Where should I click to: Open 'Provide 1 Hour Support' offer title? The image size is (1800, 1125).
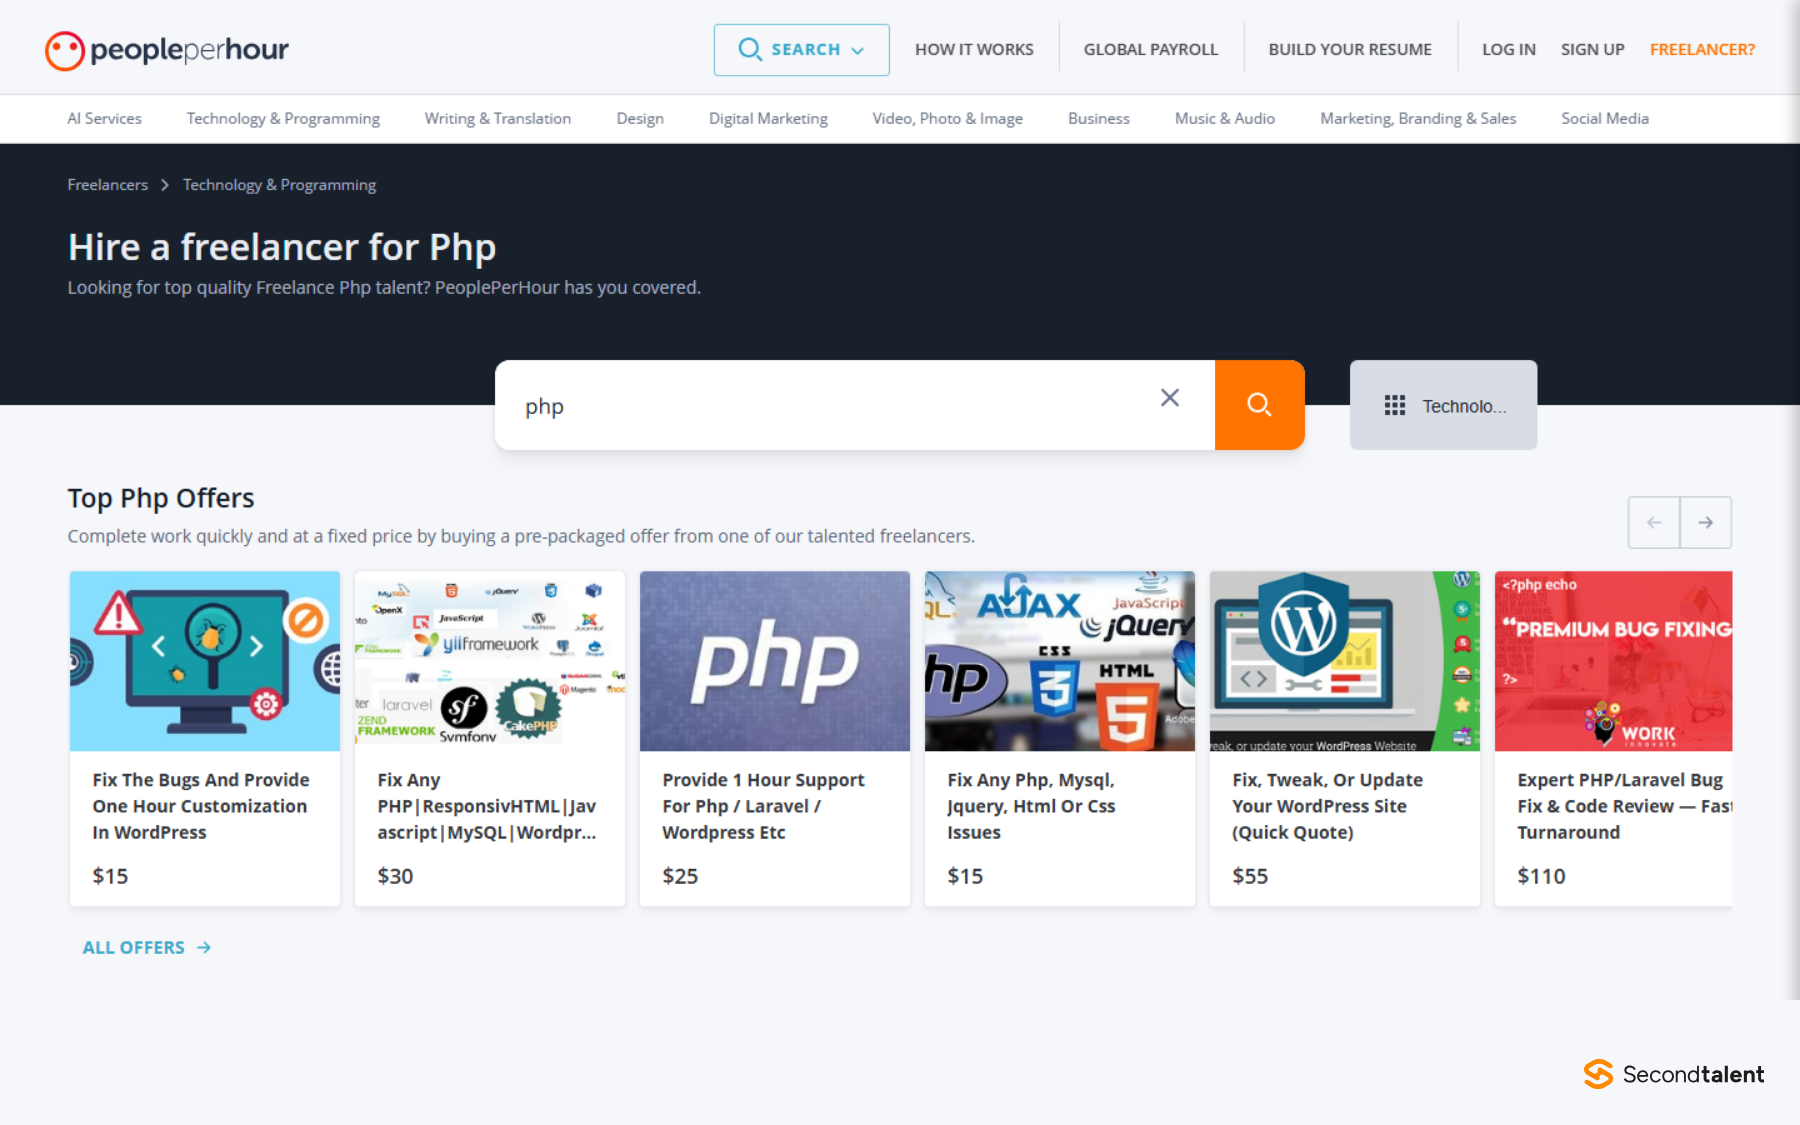[x=763, y=806]
